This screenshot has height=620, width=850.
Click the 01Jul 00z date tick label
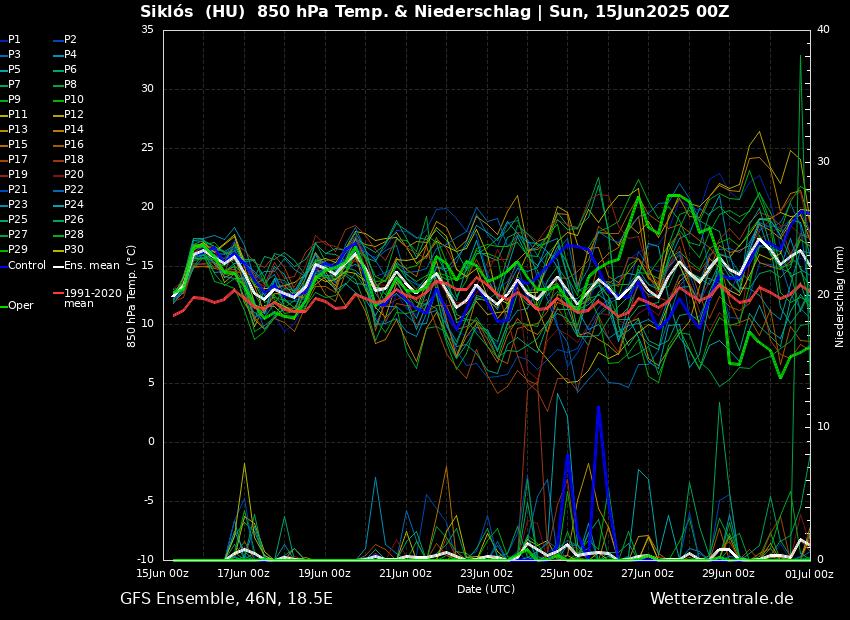(x=809, y=574)
